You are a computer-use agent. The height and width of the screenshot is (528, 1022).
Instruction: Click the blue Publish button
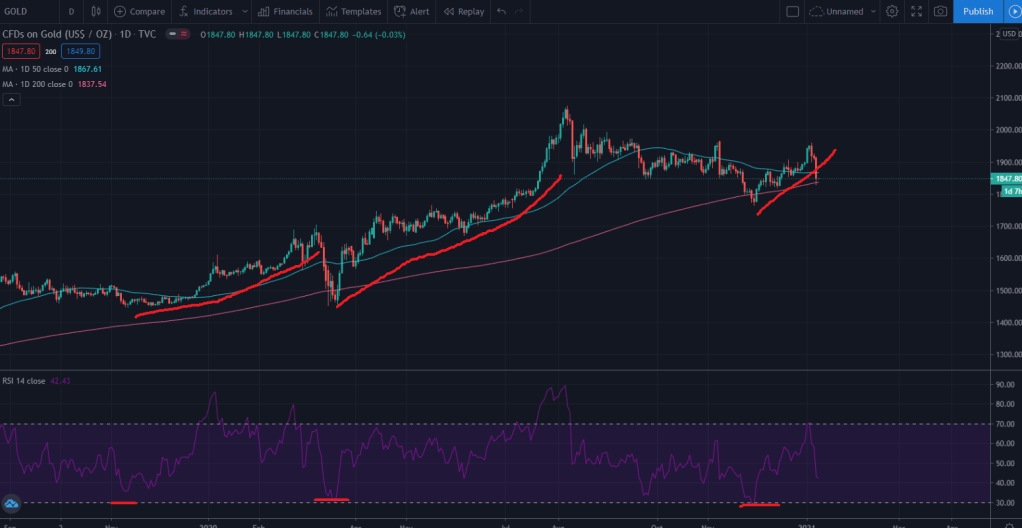coord(978,11)
